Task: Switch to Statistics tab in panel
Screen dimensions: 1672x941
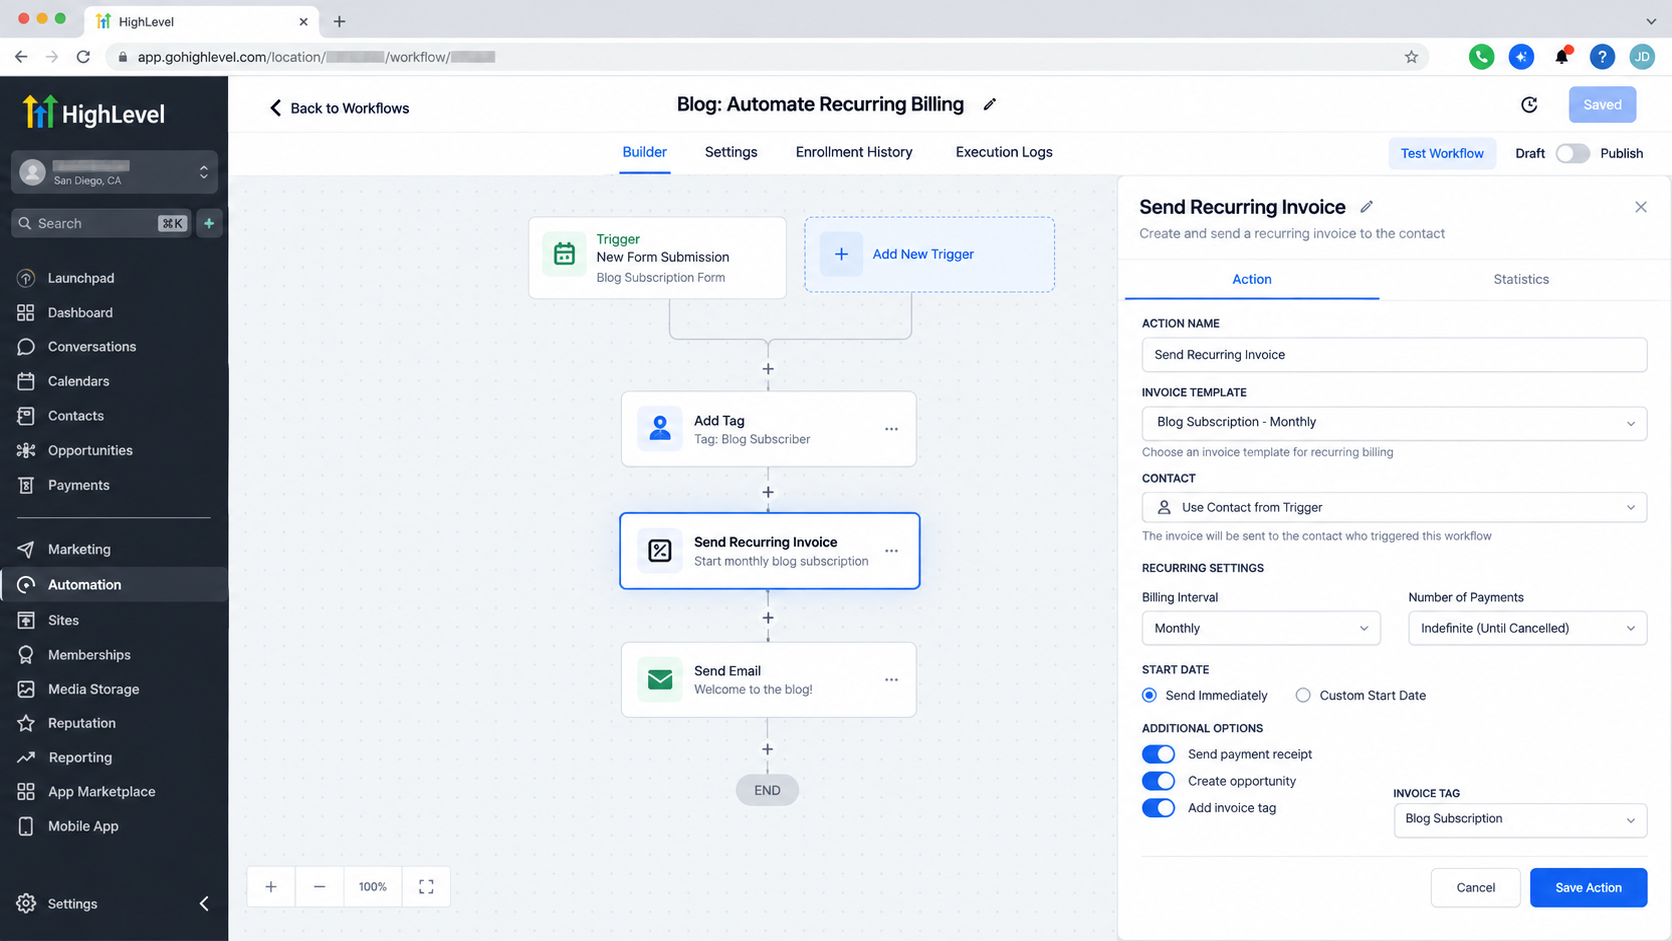Action: 1521,279
